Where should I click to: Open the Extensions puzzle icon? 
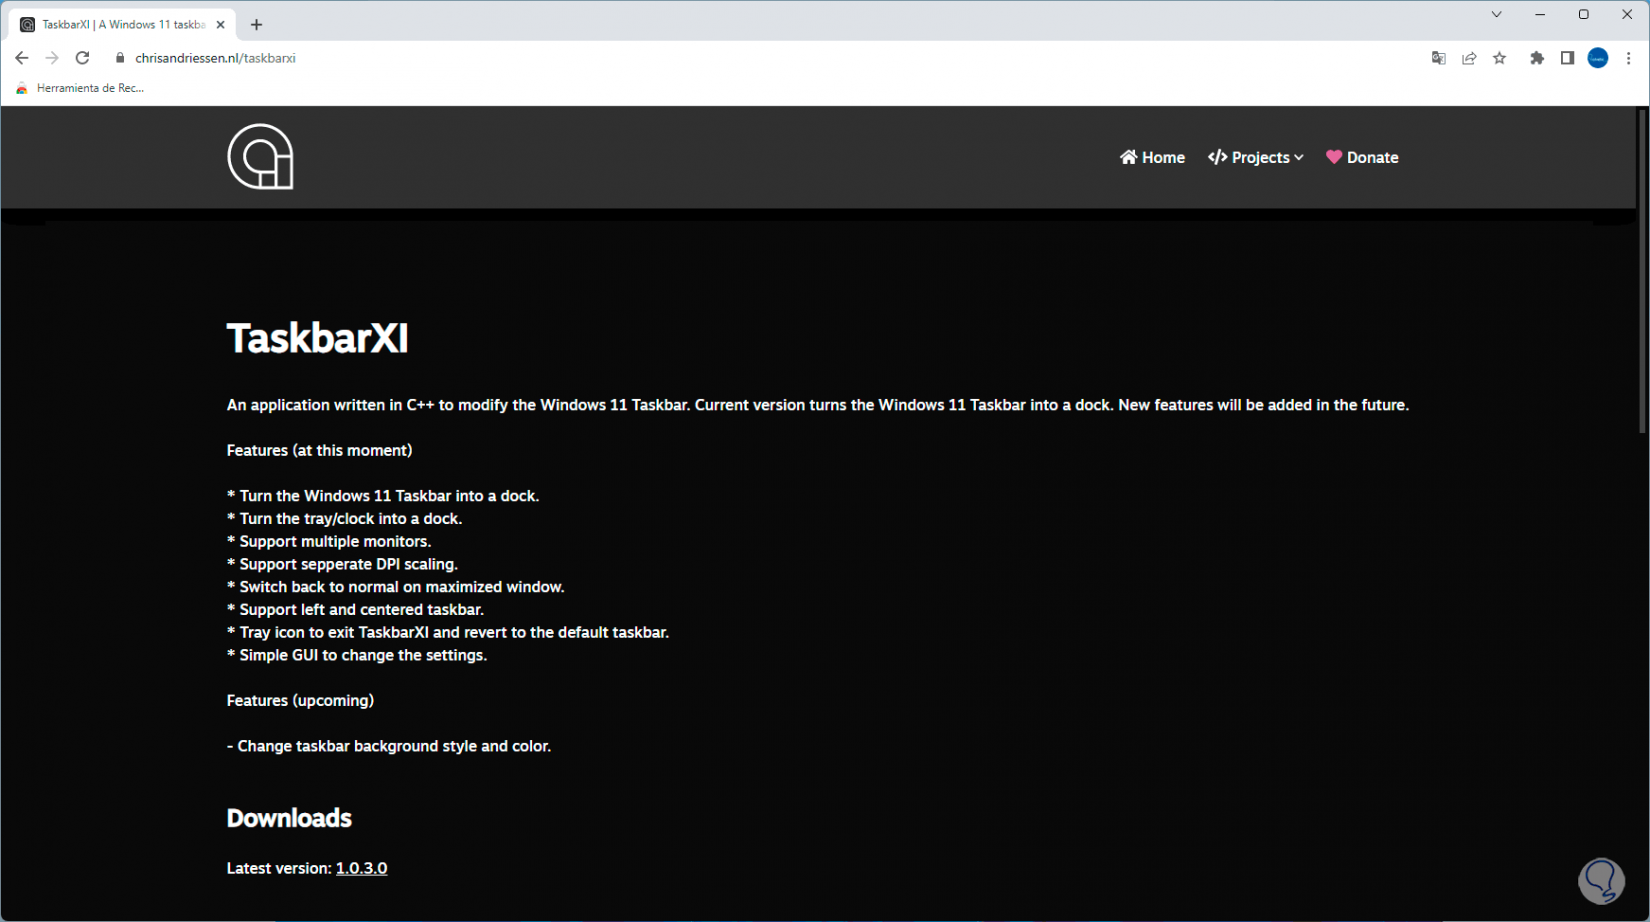pyautogui.click(x=1537, y=58)
